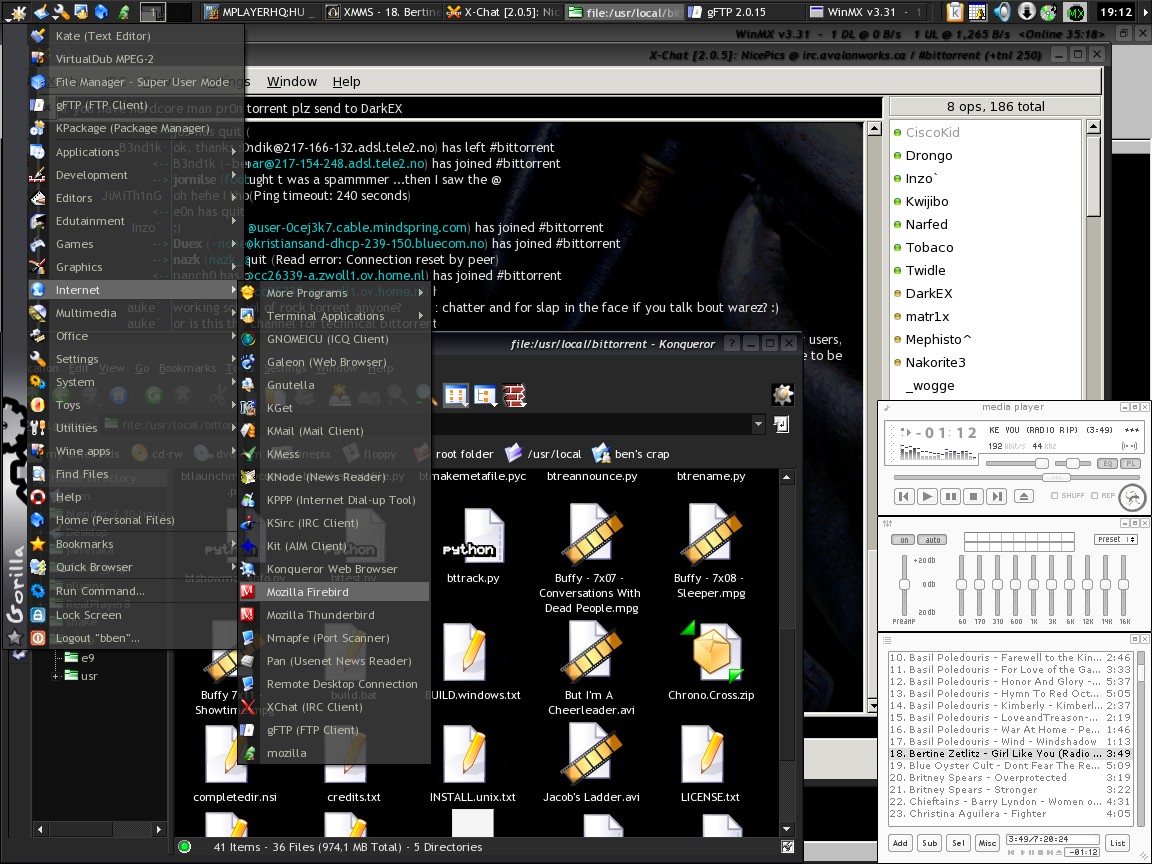Toggle the SHUFF checkbox in XMMS
The width and height of the screenshot is (1152, 864).
click(1054, 496)
